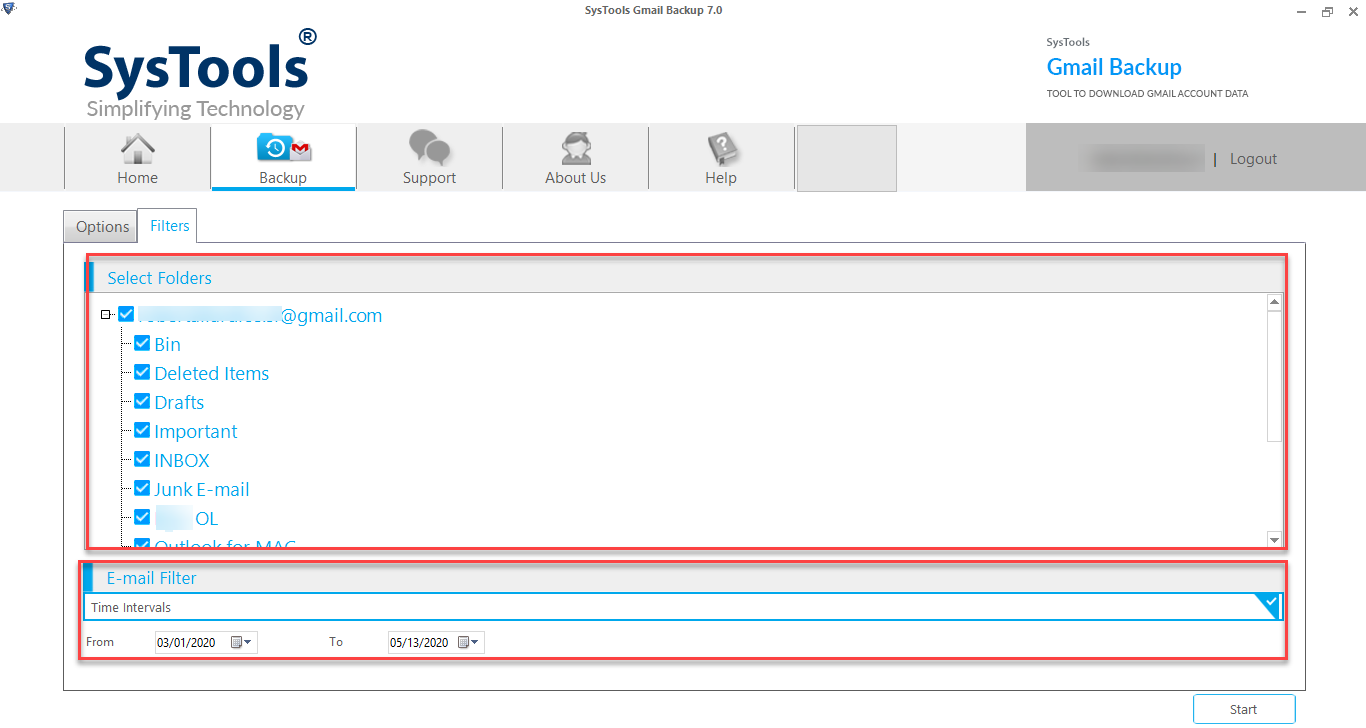The width and height of the screenshot is (1366, 728).
Task: Open the To date dropdown arrow
Action: 475,642
